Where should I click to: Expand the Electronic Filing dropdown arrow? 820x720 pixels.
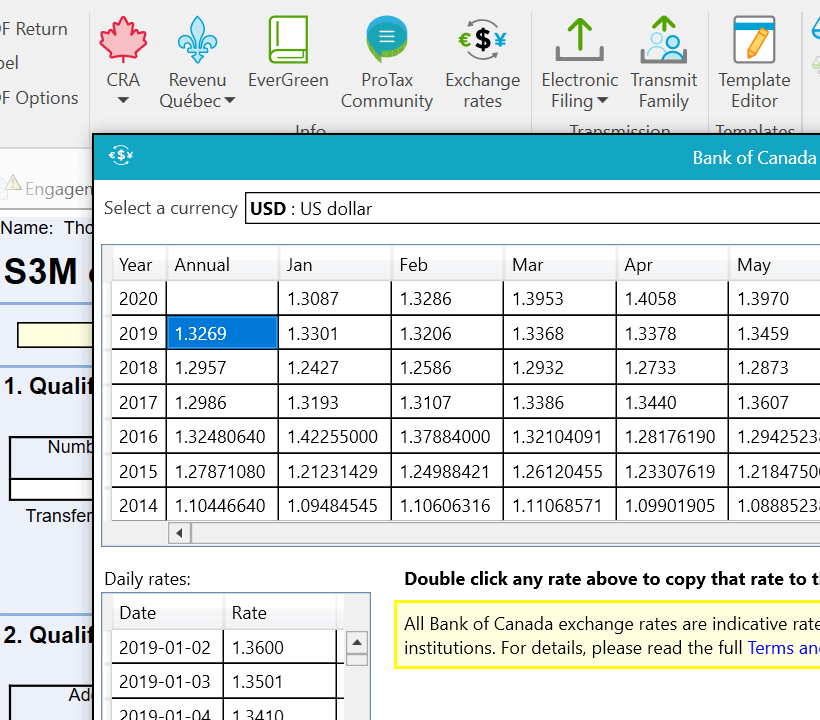(602, 100)
